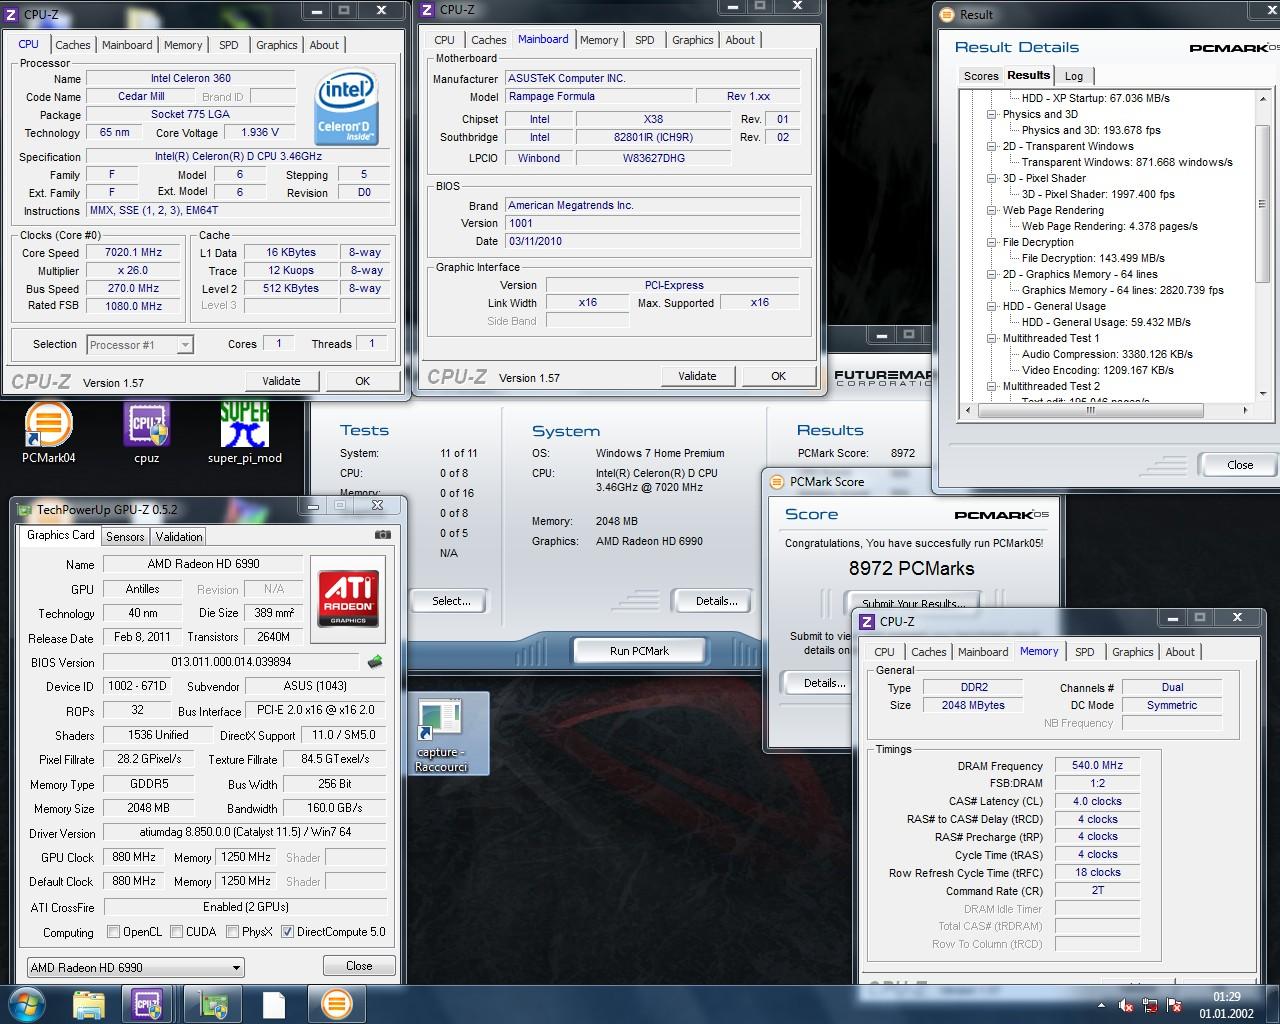Click the Select... button under Tests
1280x1024 pixels.
pyautogui.click(x=451, y=601)
